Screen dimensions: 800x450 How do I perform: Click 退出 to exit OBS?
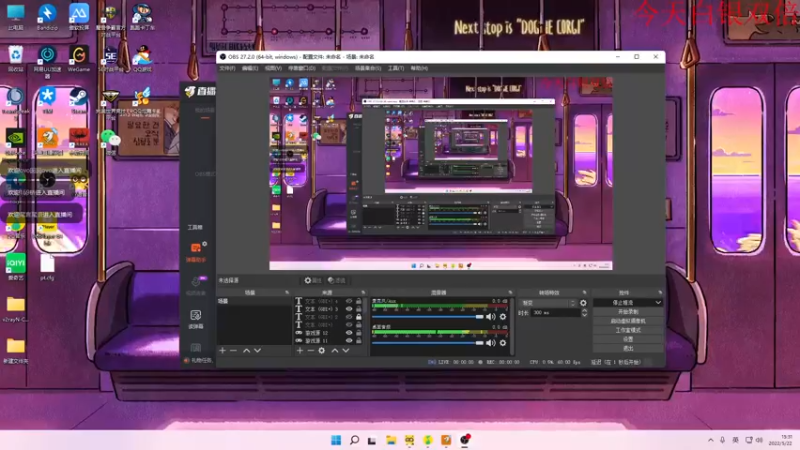click(628, 348)
